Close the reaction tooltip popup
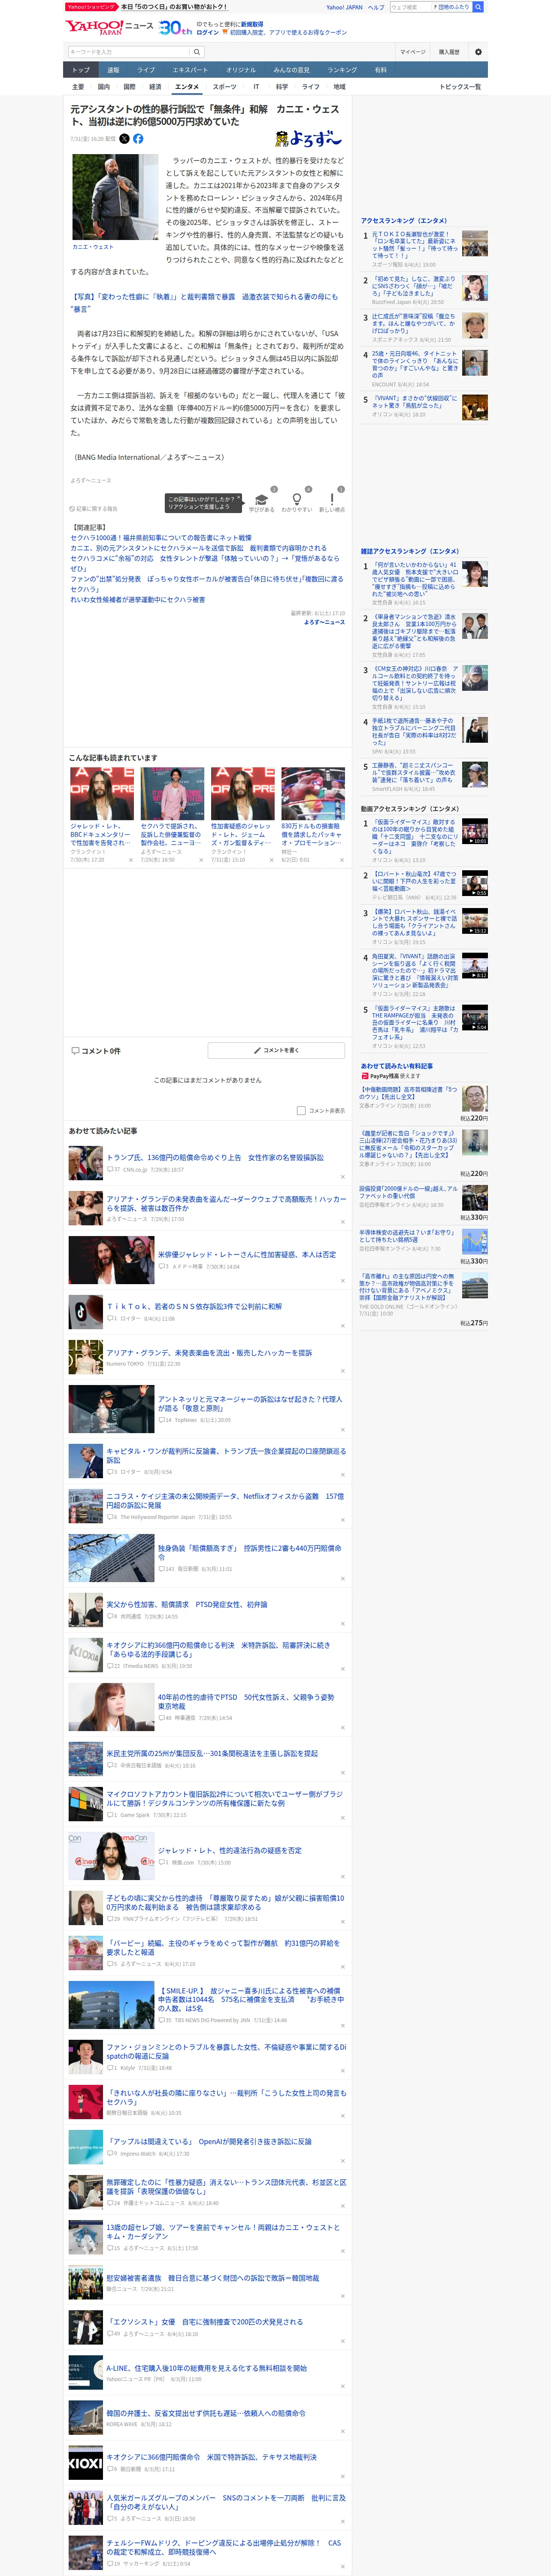Viewport: 551px width, 2576px height. (x=240, y=498)
